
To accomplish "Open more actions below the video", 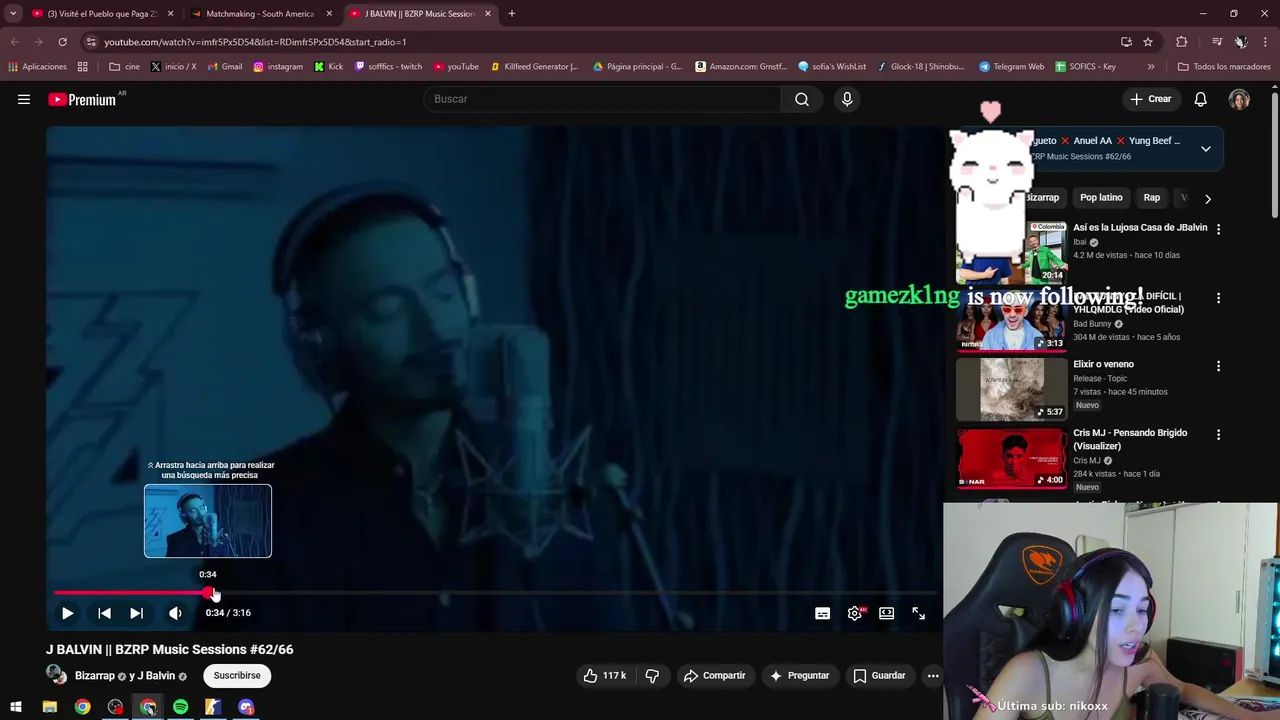I will point(932,676).
